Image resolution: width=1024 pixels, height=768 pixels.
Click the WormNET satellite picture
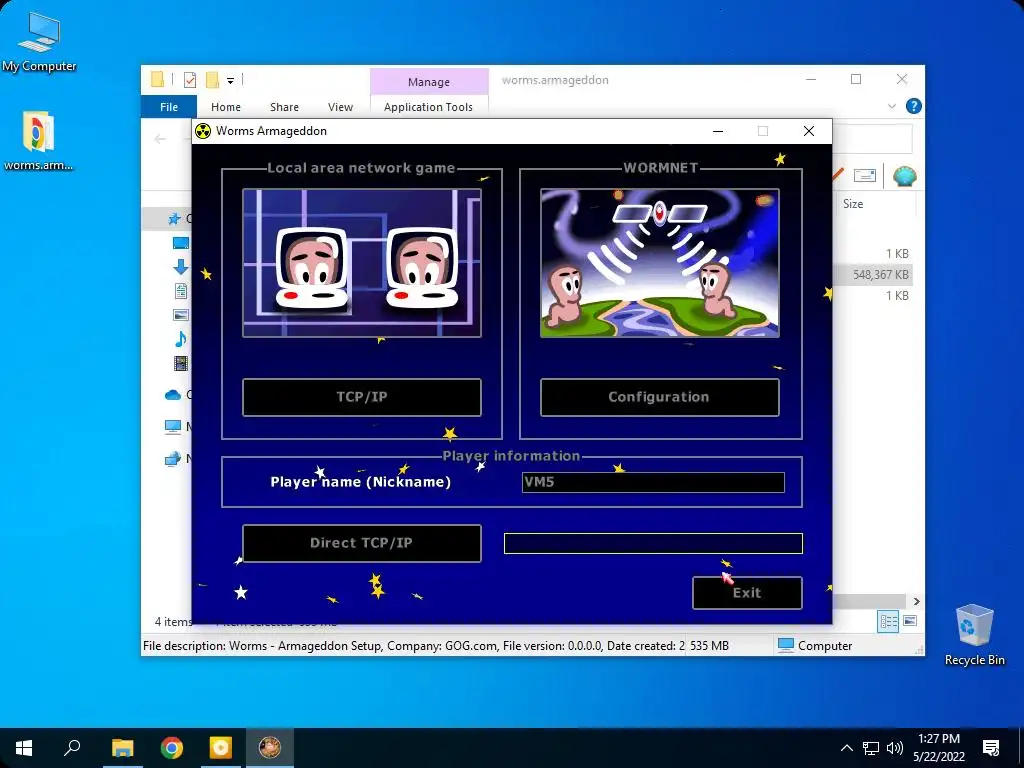tap(660, 263)
